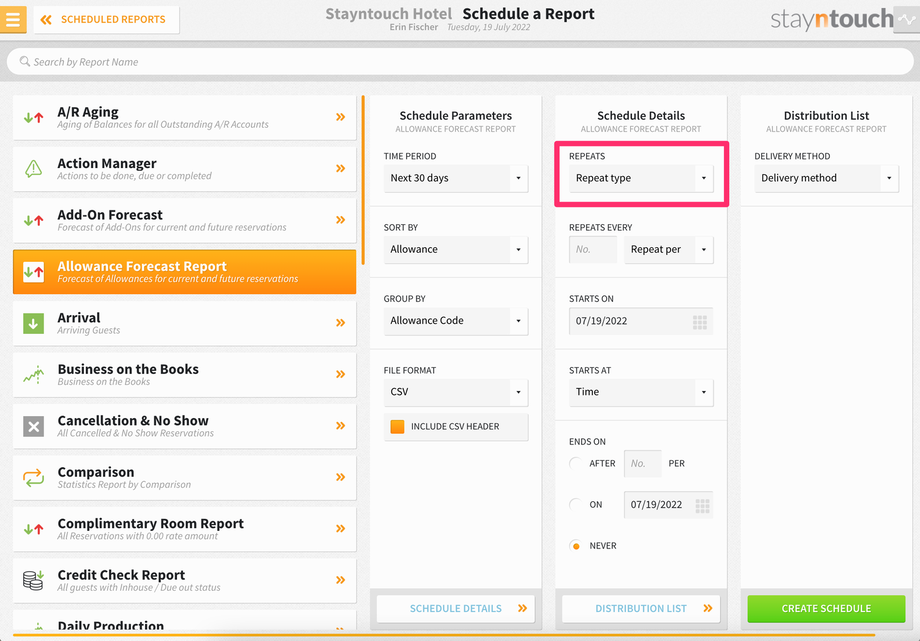Viewport: 920px width, 641px height.
Task: Open Credit Check Report double chevron
Action: pos(340,580)
